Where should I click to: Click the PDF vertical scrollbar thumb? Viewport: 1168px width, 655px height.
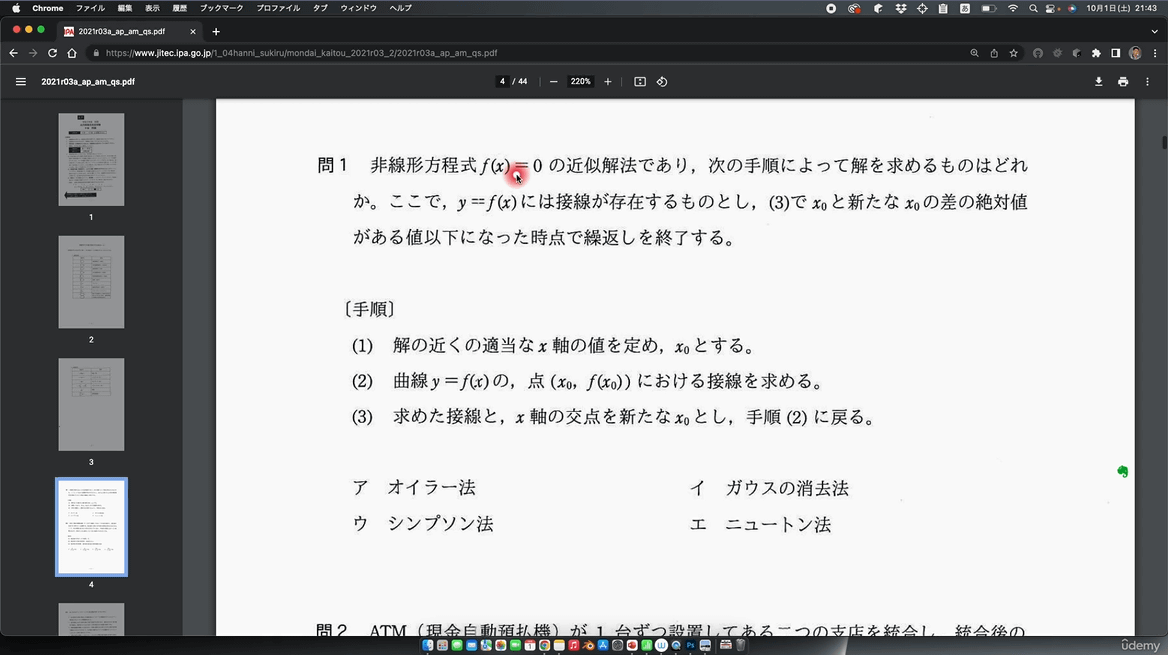(x=1164, y=142)
